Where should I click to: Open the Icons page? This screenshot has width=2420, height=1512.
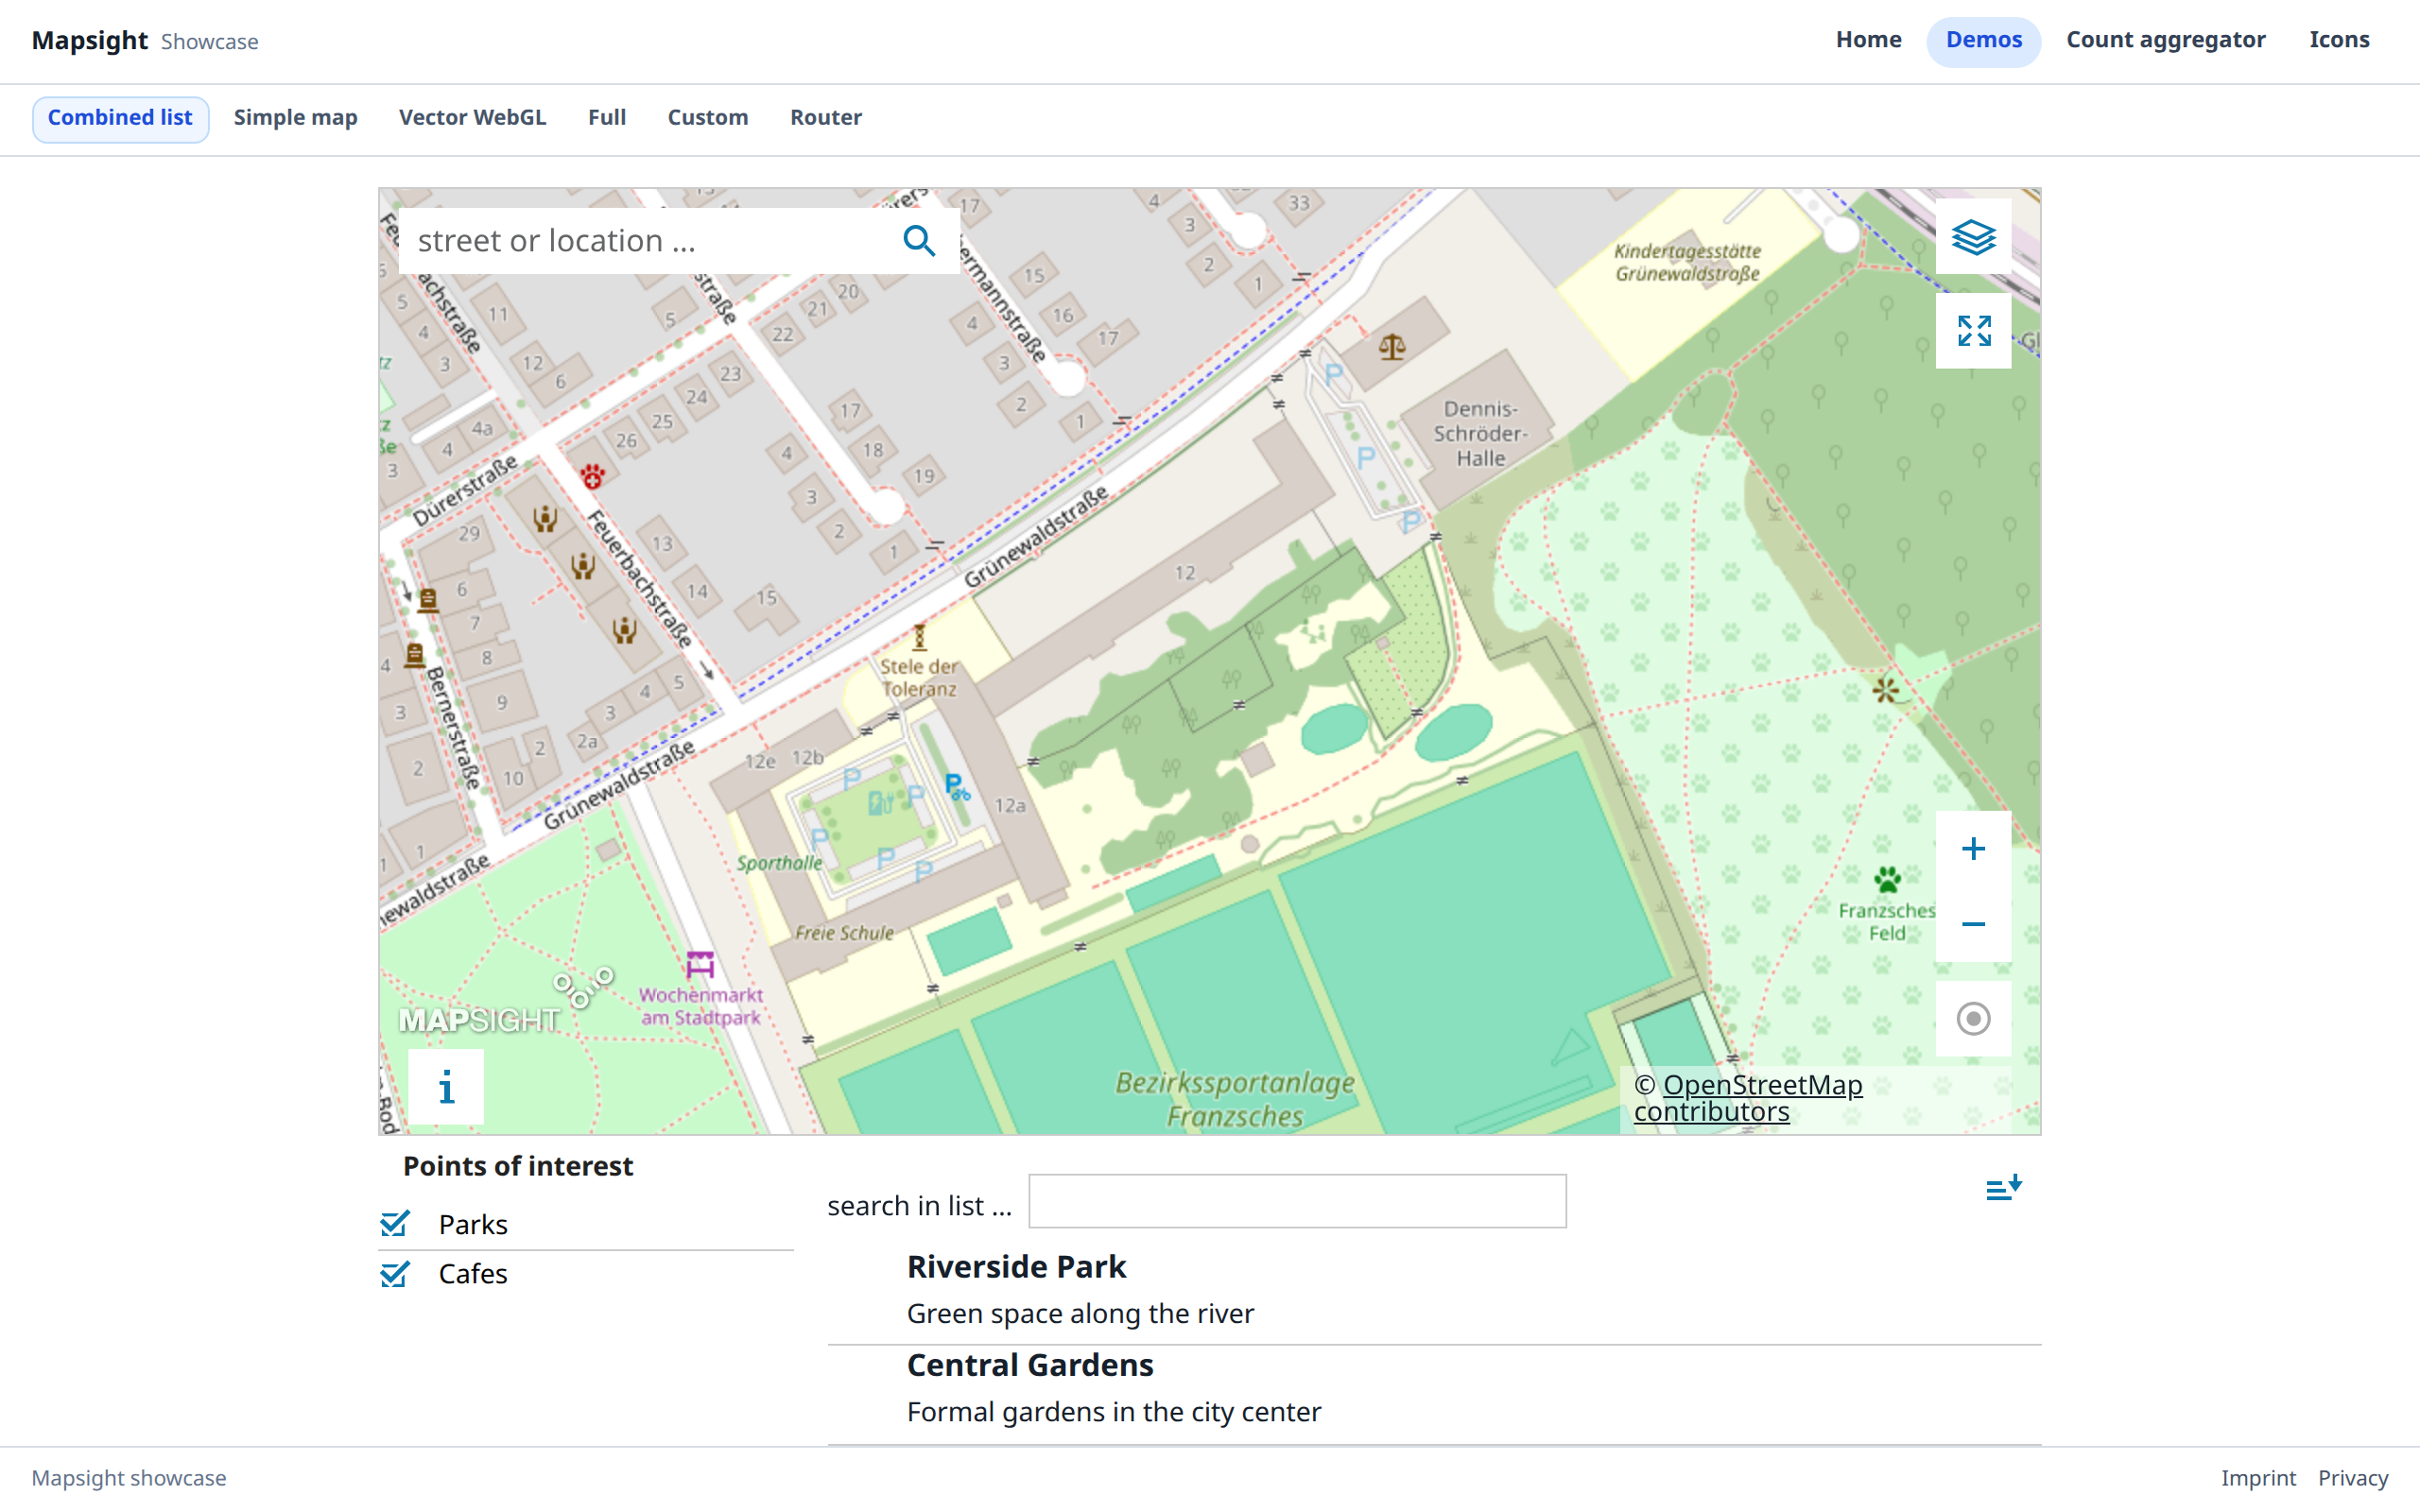coord(2338,40)
